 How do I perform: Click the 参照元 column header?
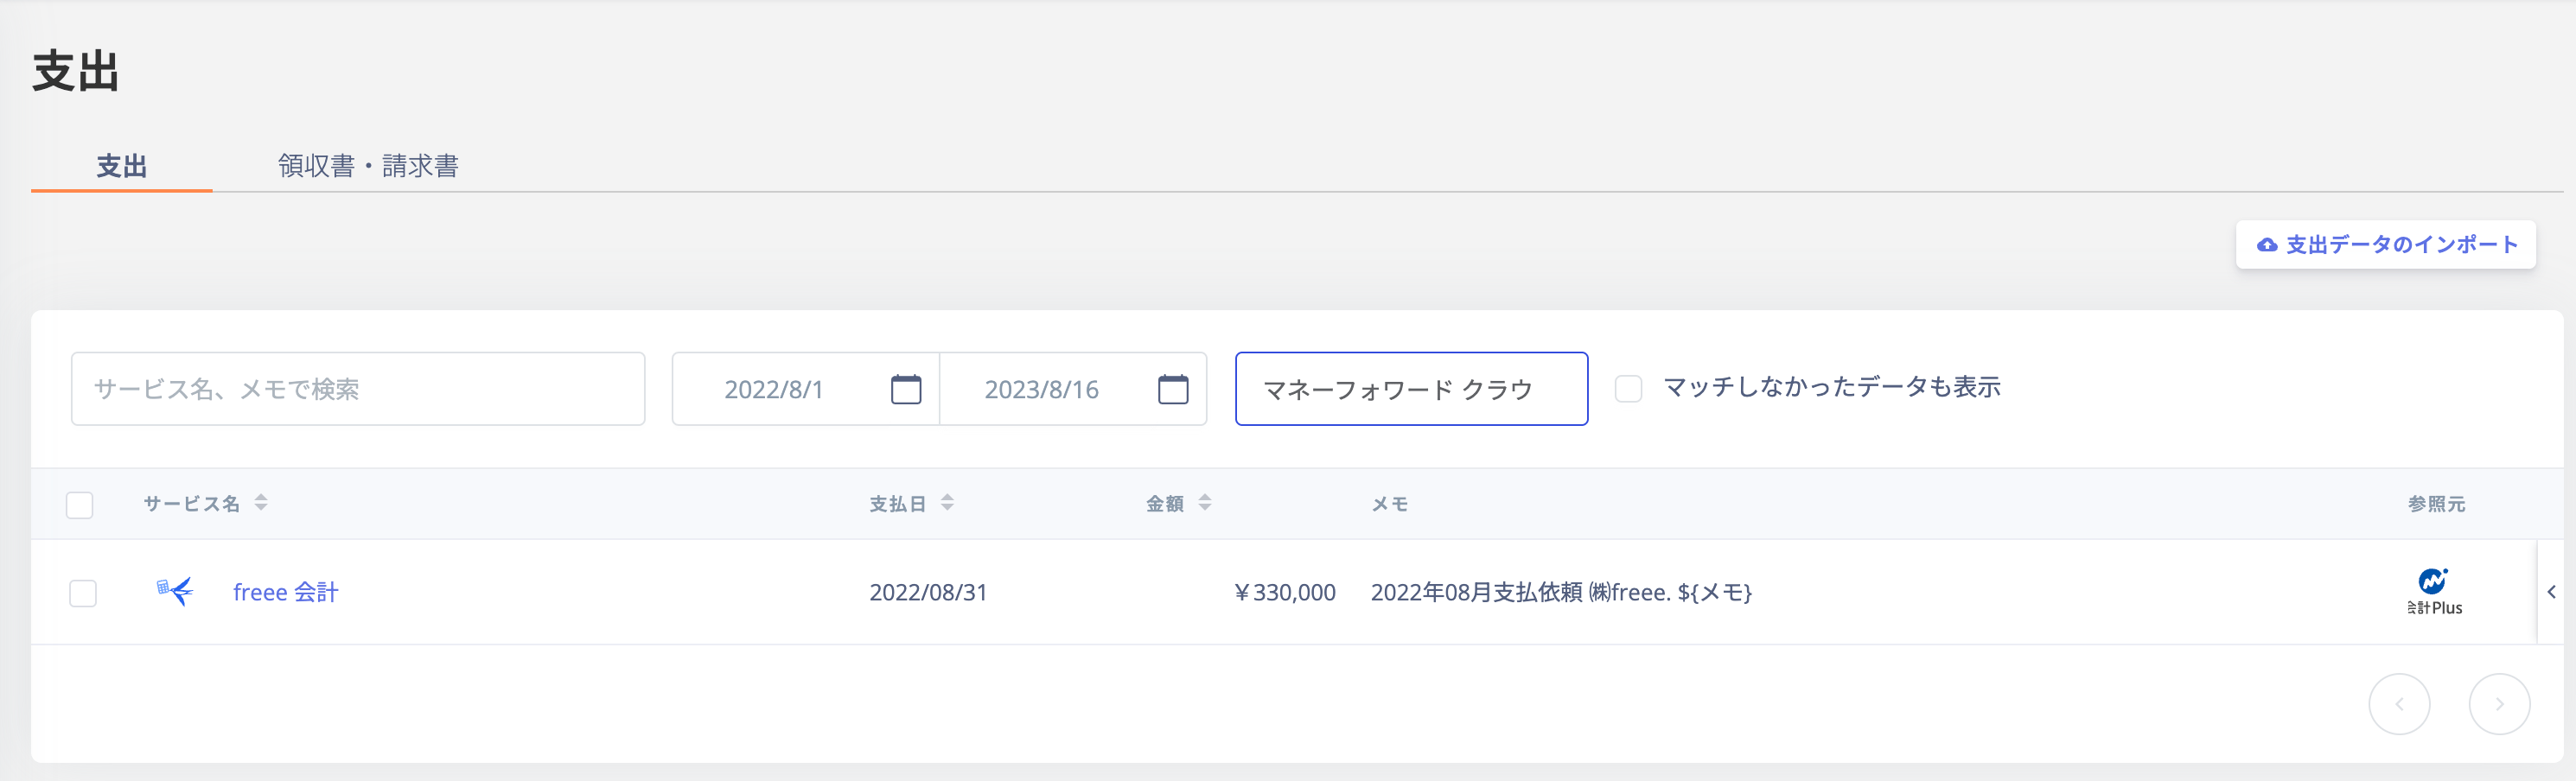click(2436, 504)
